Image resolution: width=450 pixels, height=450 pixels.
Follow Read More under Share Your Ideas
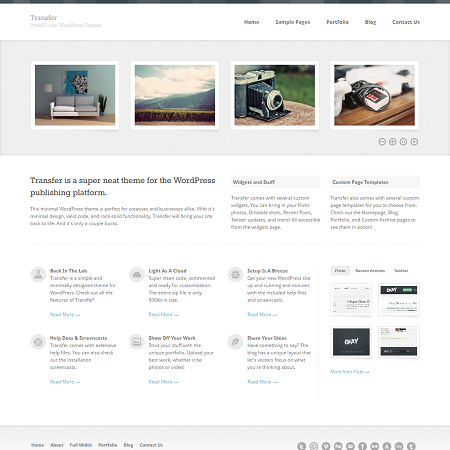click(x=262, y=382)
